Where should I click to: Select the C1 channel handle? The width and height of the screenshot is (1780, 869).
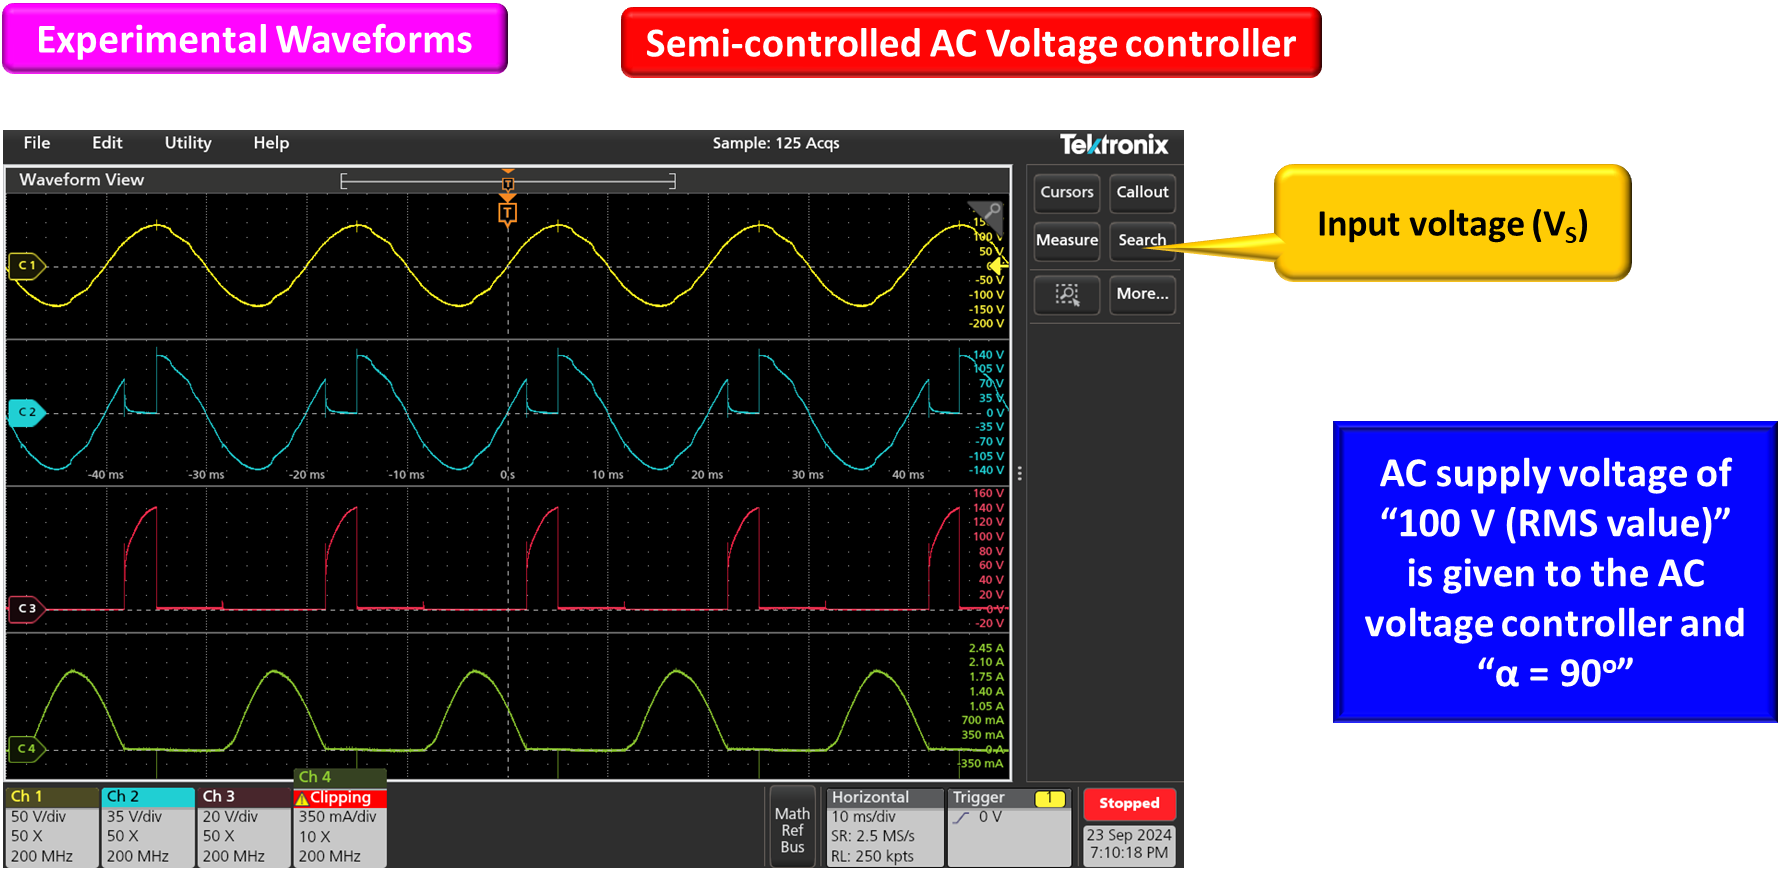click(27, 266)
